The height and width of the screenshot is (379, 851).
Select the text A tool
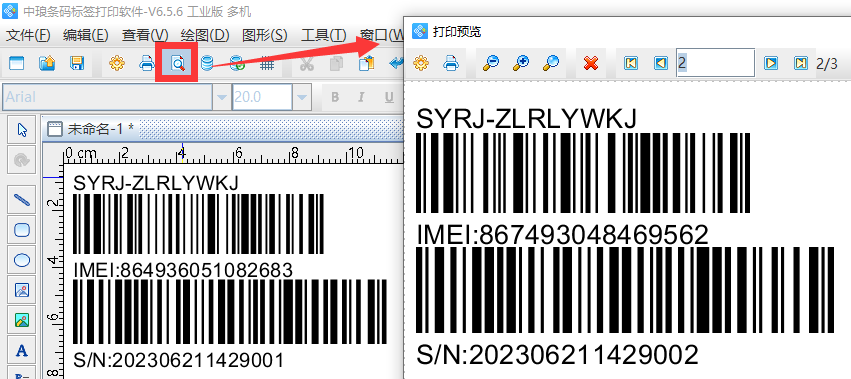pyautogui.click(x=22, y=350)
